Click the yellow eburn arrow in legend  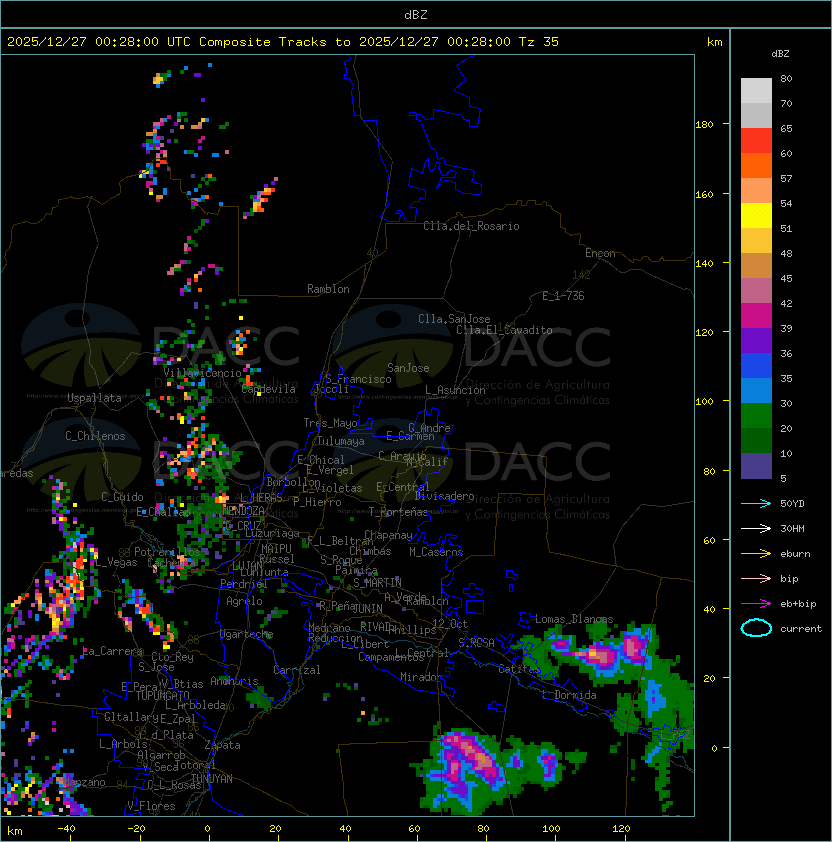(756, 554)
